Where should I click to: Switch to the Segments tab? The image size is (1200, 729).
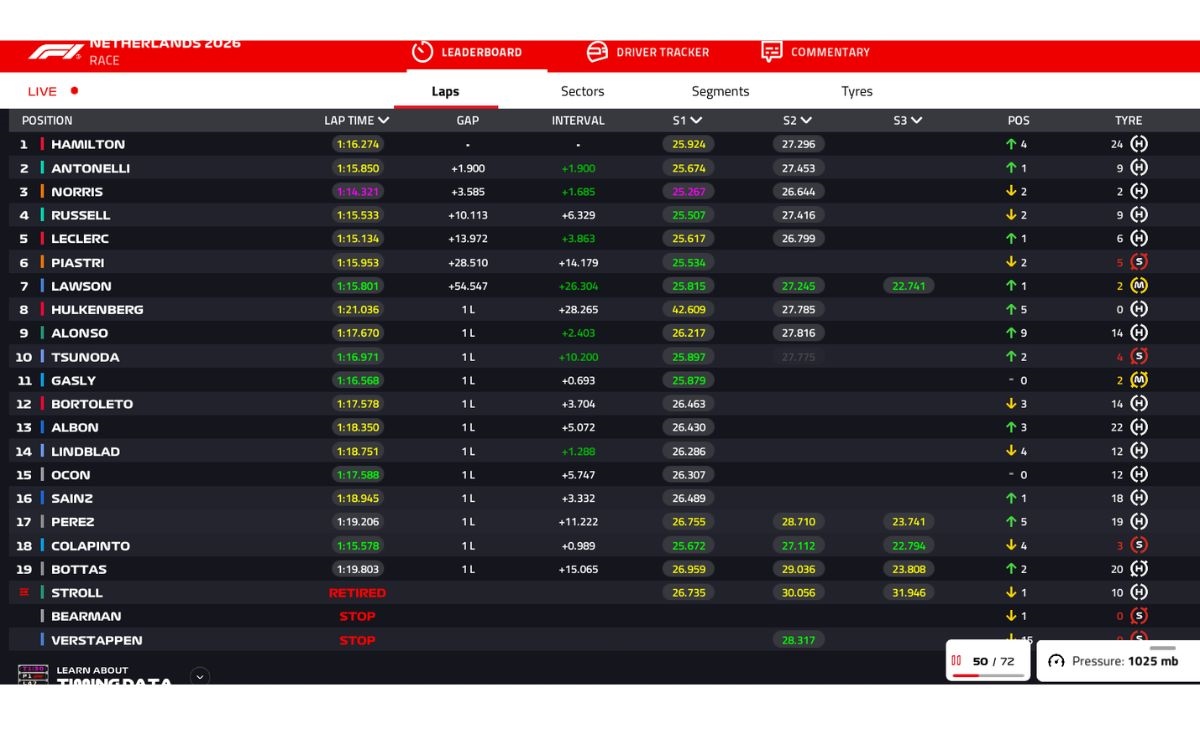point(720,91)
